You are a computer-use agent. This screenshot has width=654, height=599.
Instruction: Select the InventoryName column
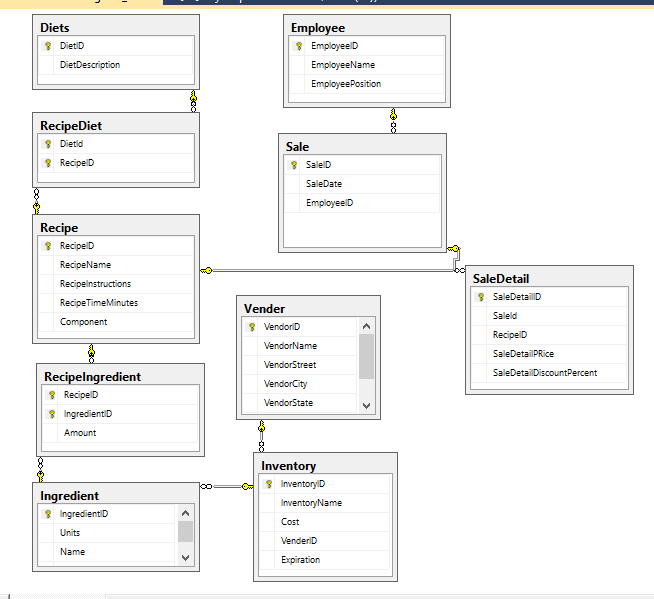pyautogui.click(x=325, y=503)
